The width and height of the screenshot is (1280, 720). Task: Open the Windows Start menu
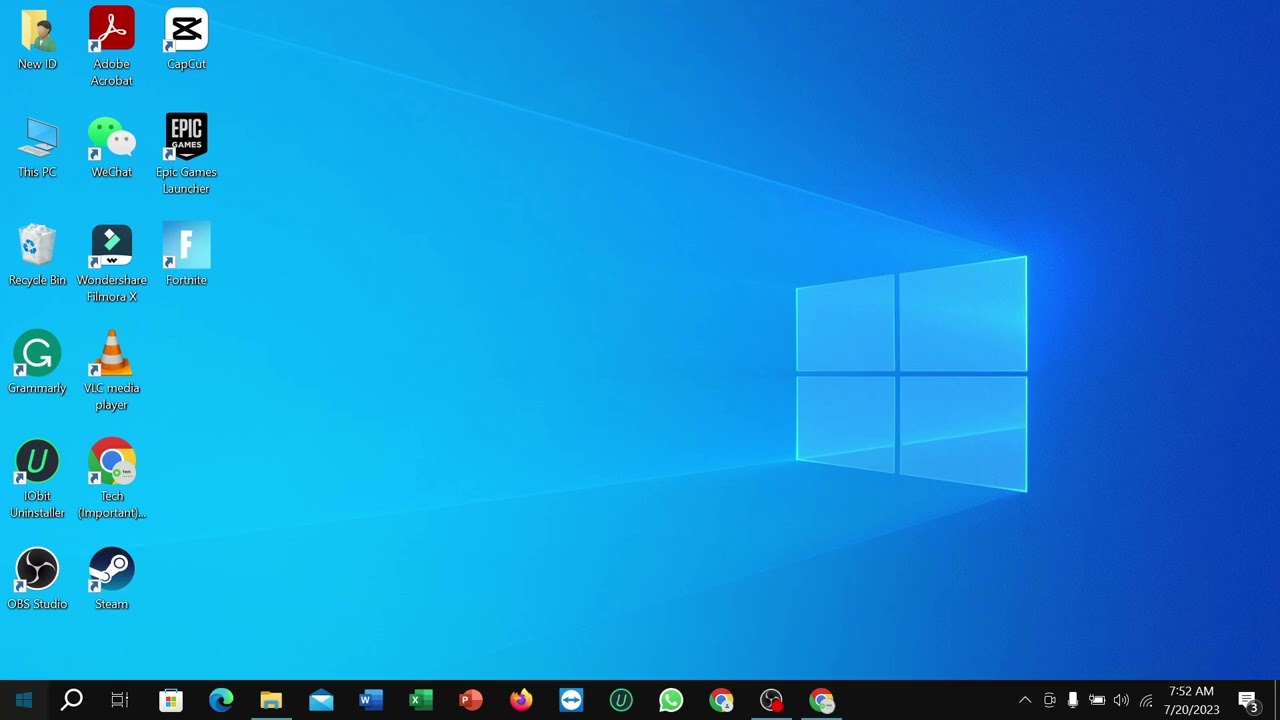[x=24, y=700]
